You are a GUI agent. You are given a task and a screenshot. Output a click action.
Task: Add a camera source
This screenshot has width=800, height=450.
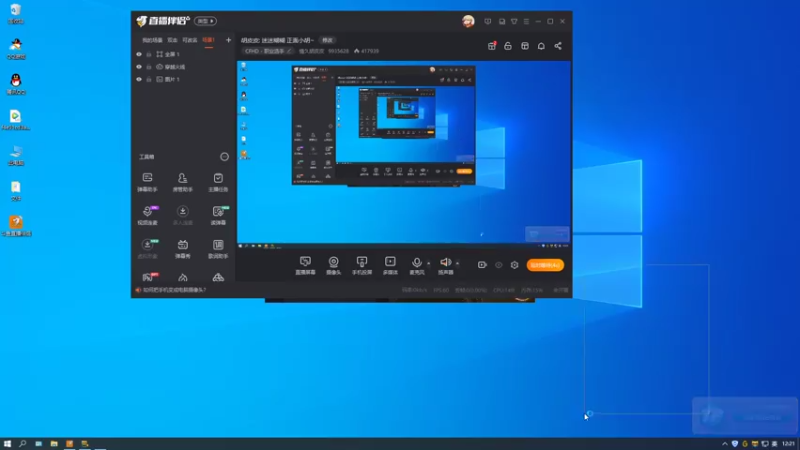coord(333,265)
